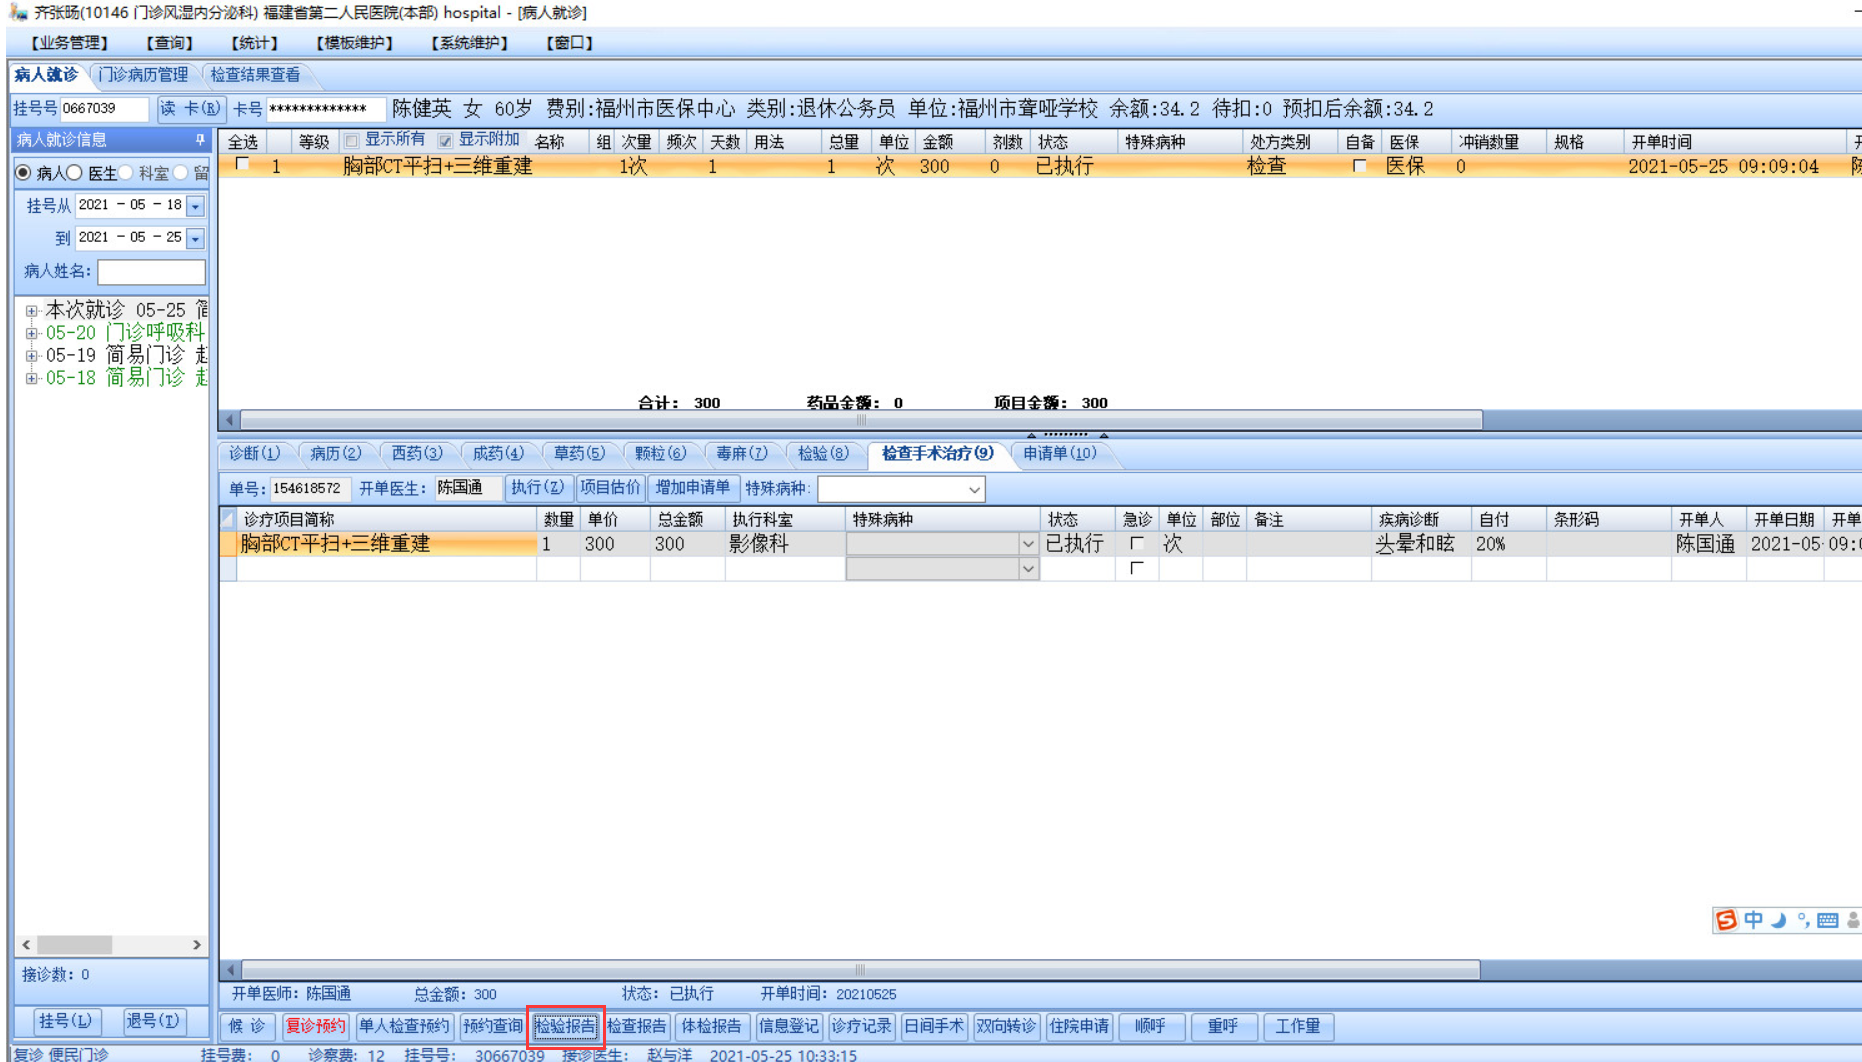The width and height of the screenshot is (1862, 1062).
Task: Tick the 全选 row checkbox for 胸部CT
Action: tap(242, 165)
